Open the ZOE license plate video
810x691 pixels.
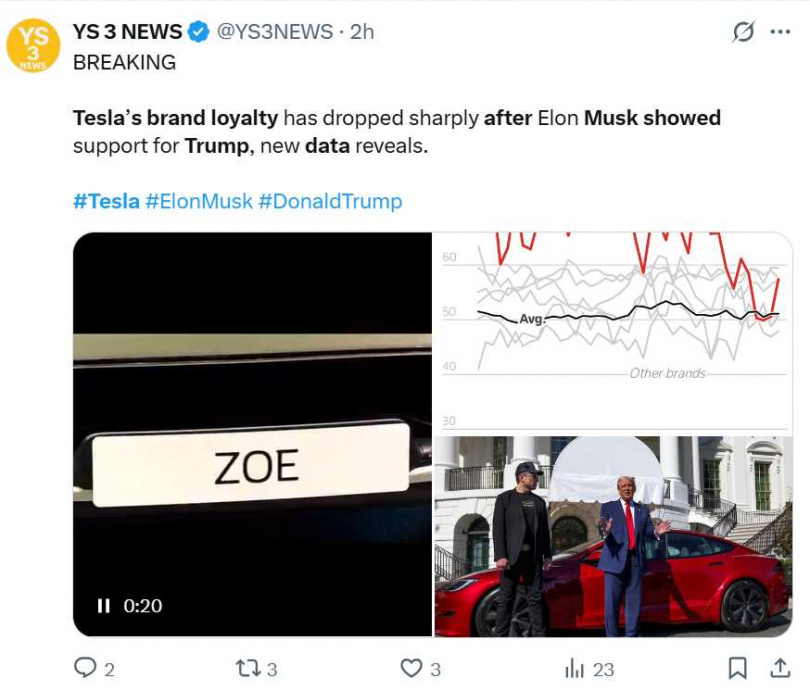click(253, 434)
